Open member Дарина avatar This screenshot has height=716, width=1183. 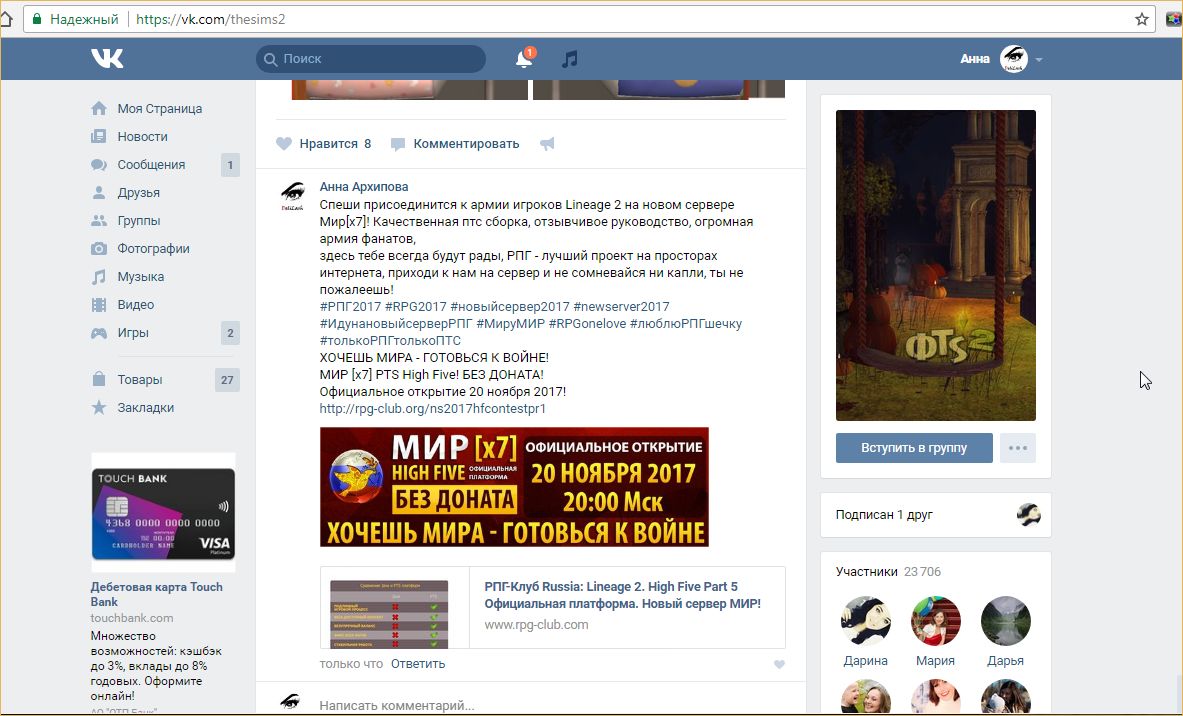click(x=865, y=621)
